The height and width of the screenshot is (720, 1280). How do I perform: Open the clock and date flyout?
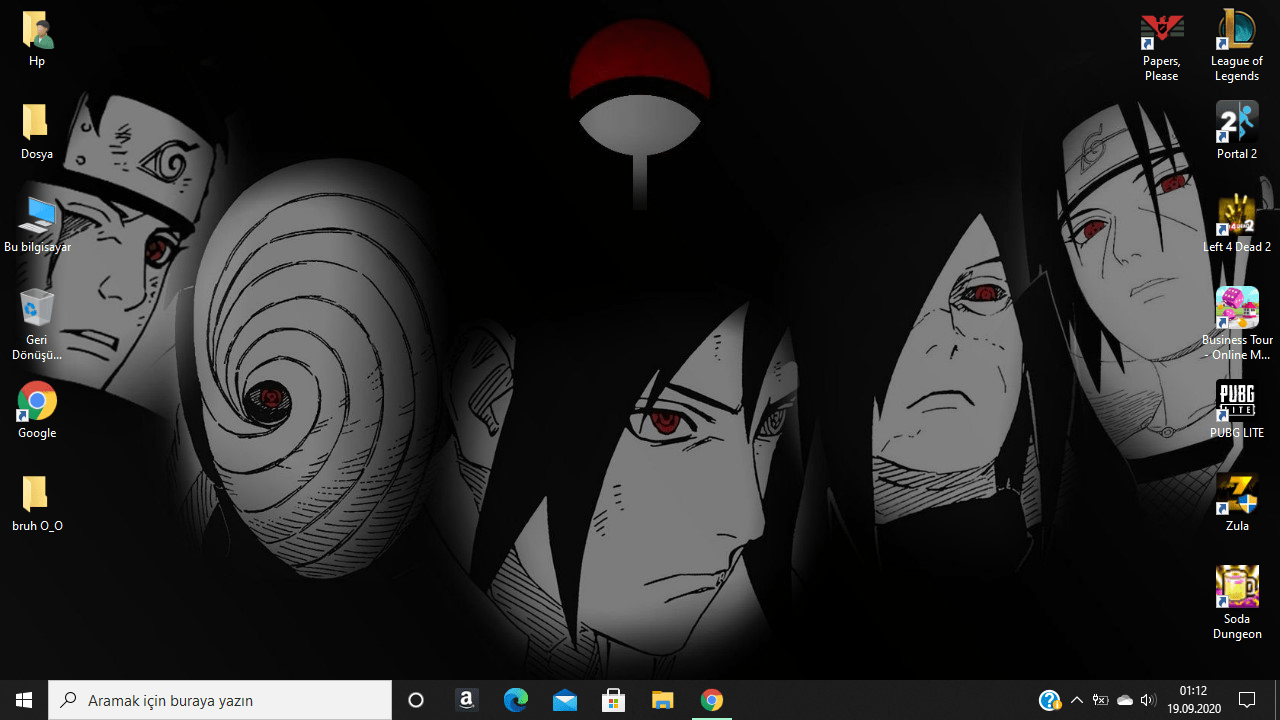[1193, 700]
